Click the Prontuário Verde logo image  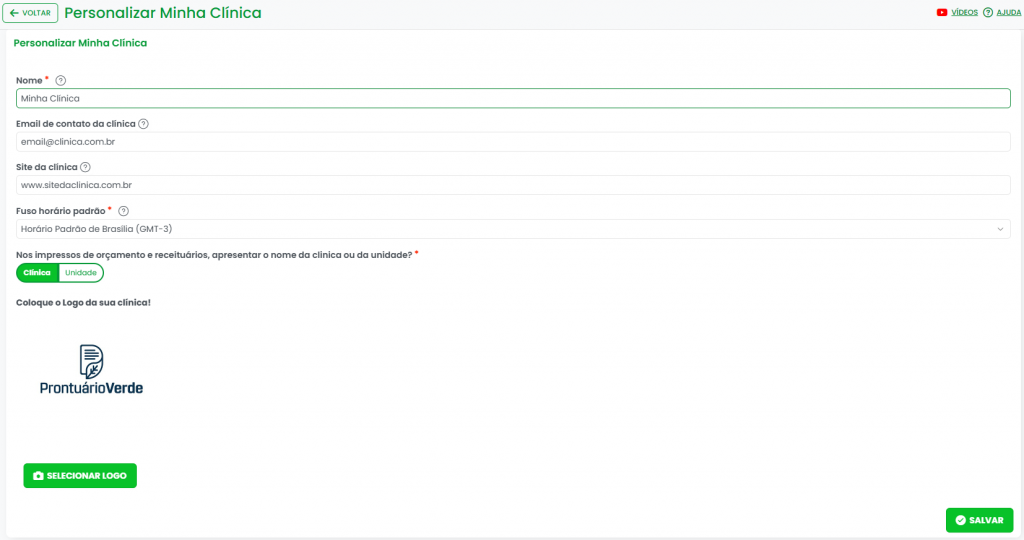91,369
